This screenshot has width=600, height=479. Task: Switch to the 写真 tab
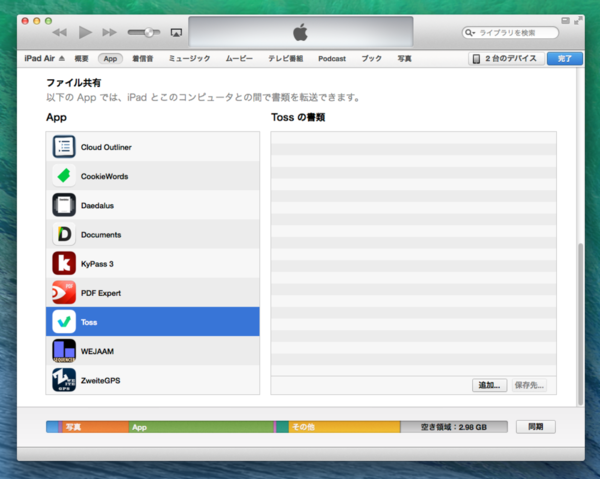coord(404,59)
